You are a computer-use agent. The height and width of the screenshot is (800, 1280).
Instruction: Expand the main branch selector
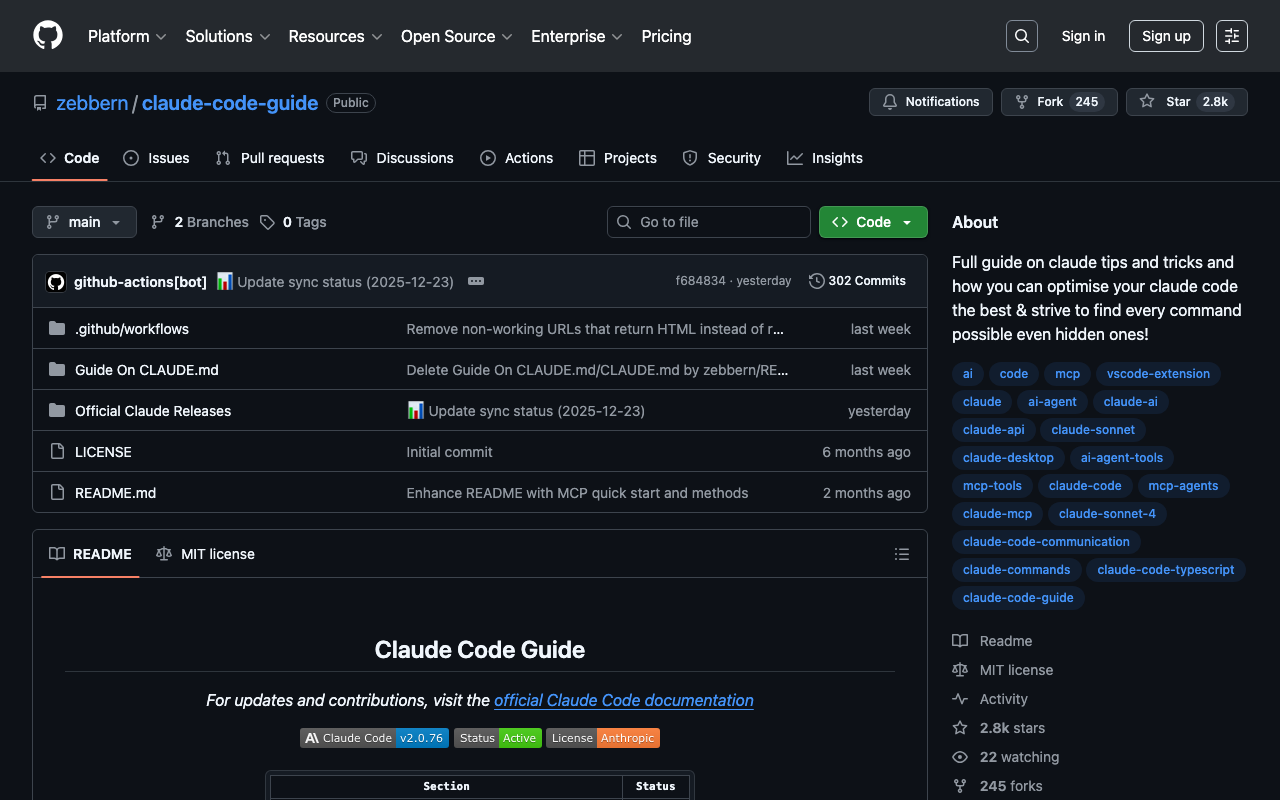point(84,222)
